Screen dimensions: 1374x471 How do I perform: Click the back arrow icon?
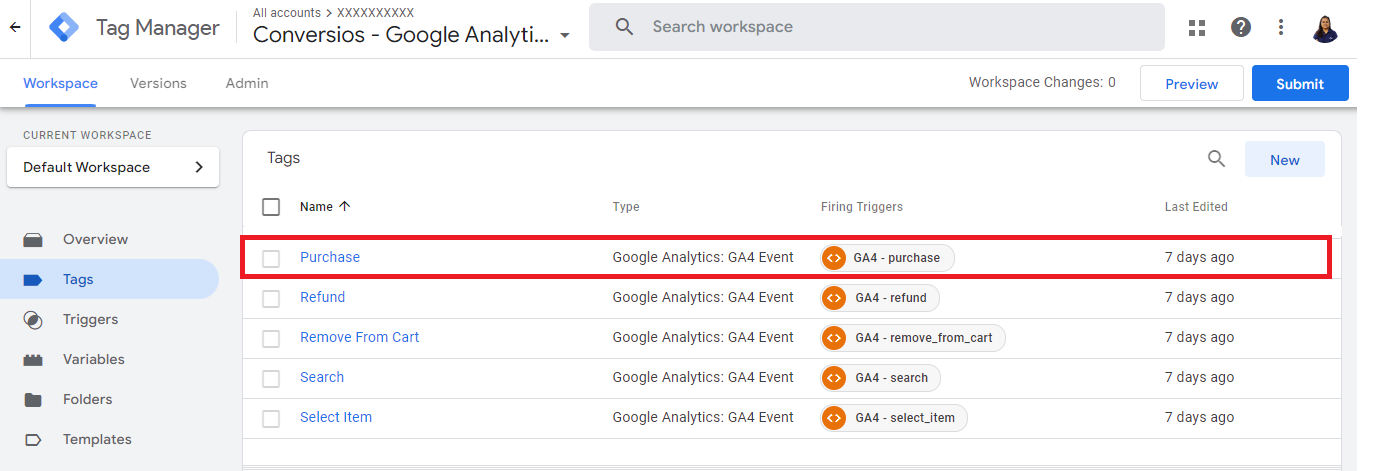coord(14,27)
